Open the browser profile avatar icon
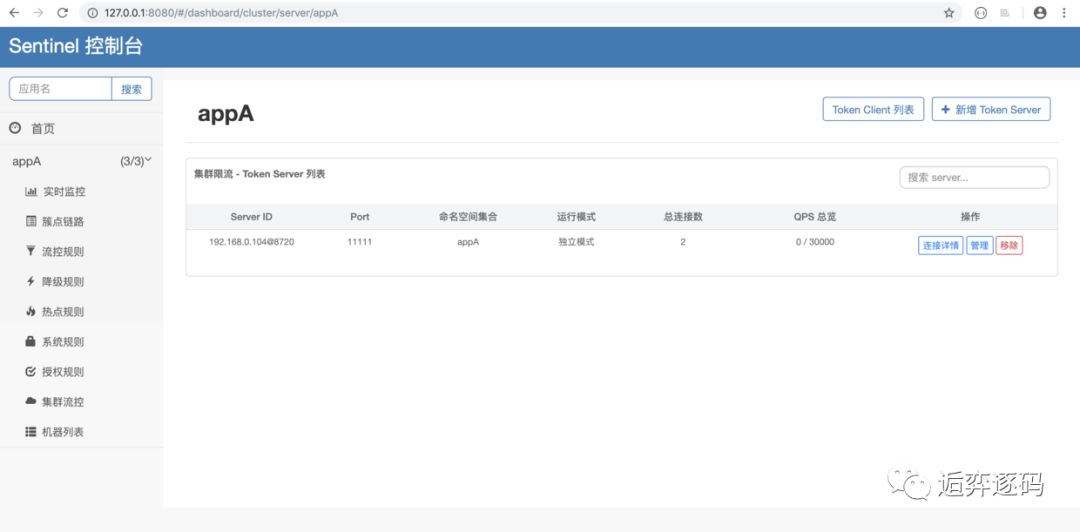Screen dimensions: 1080x532 1040,12
